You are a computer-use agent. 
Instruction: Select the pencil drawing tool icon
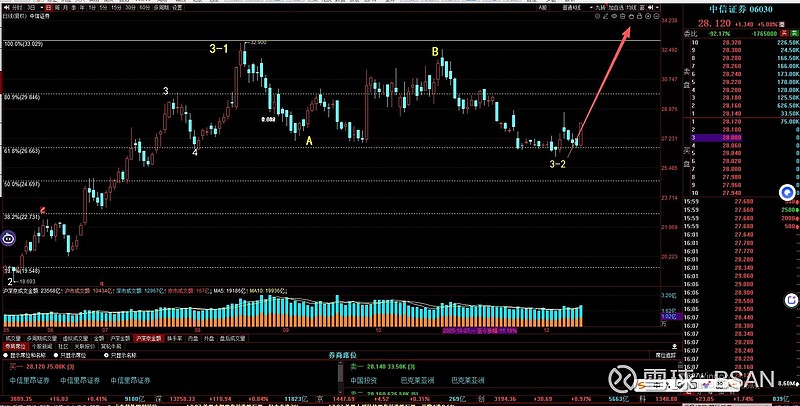[606, 16]
